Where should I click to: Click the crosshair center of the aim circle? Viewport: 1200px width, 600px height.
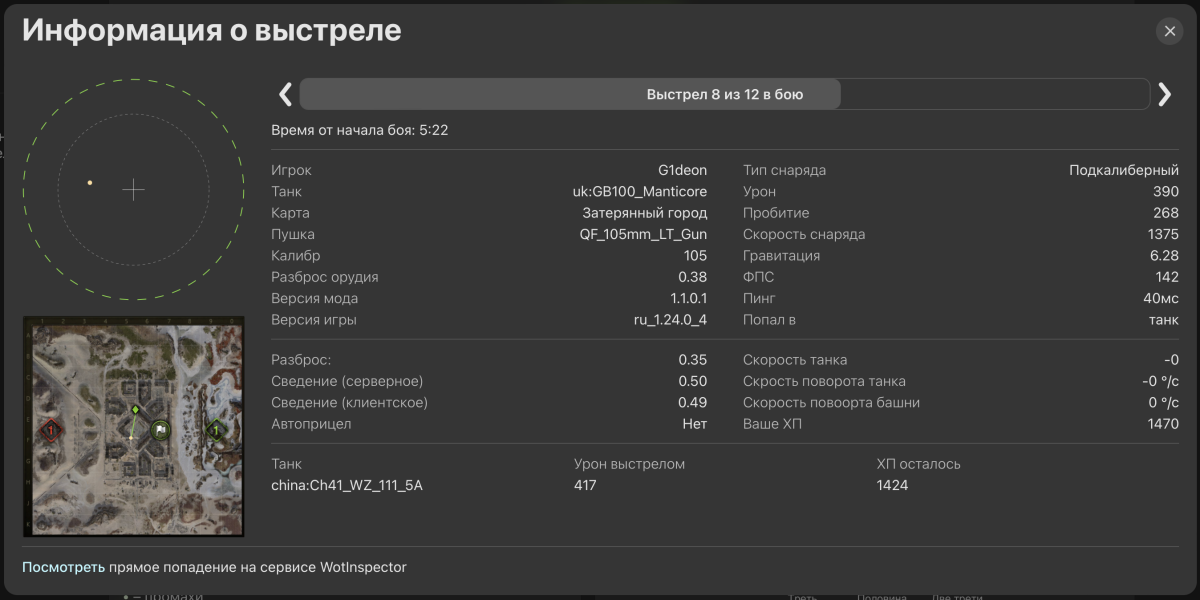(133, 190)
